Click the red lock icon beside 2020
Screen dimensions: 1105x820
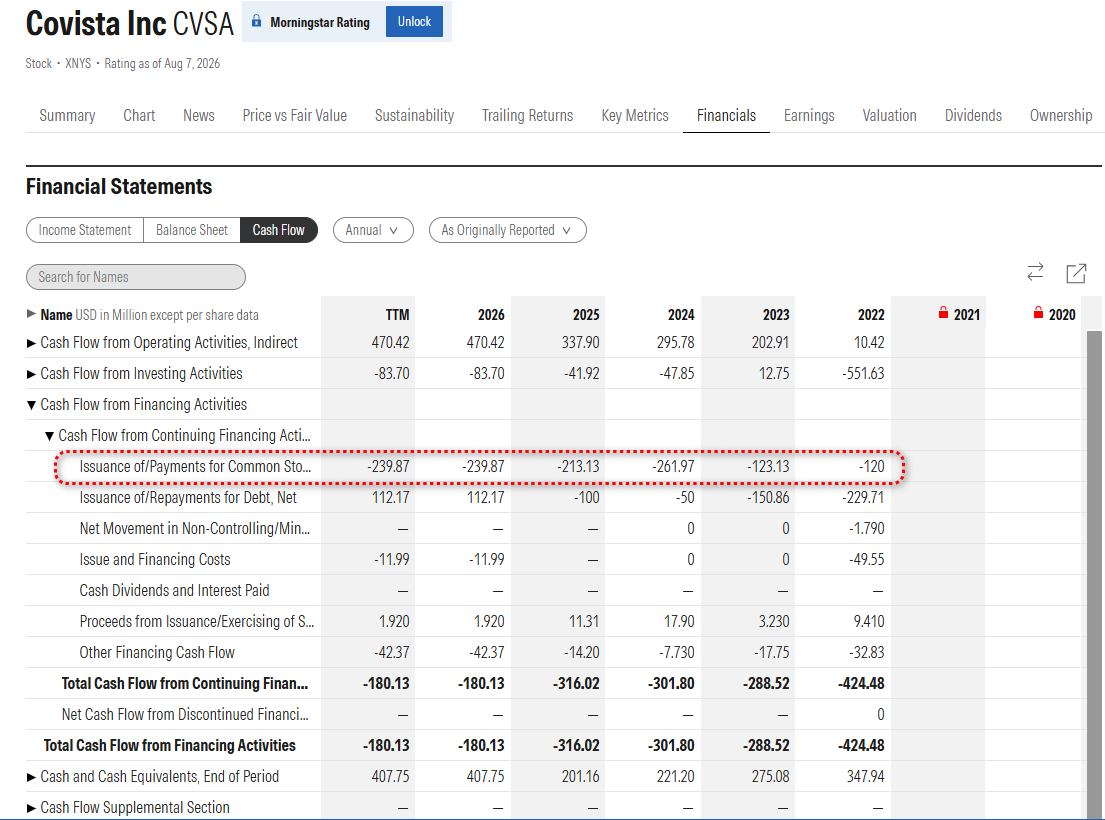[1038, 313]
